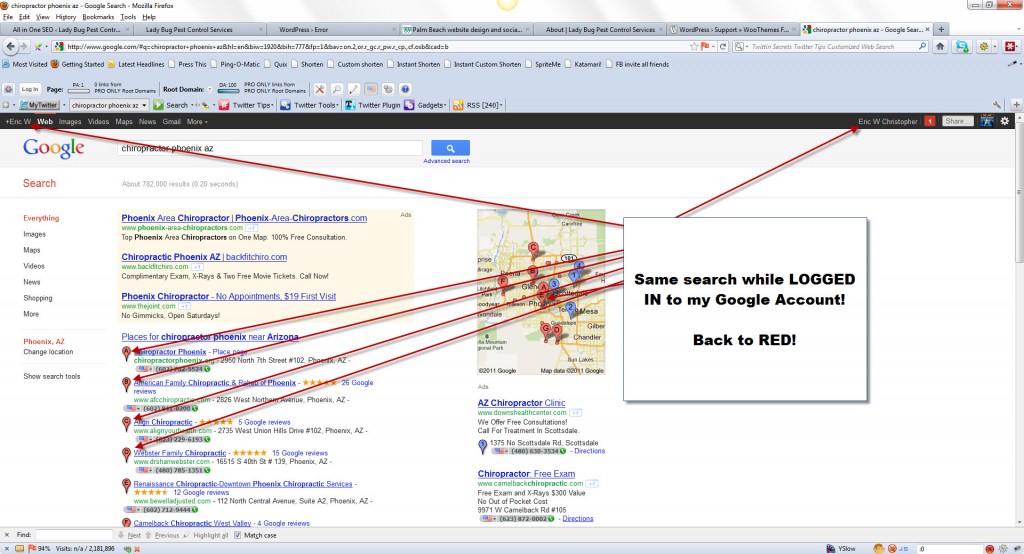This screenshot has height=554, width=1024.
Task: Click the RSS feed icon
Action: click(458, 105)
